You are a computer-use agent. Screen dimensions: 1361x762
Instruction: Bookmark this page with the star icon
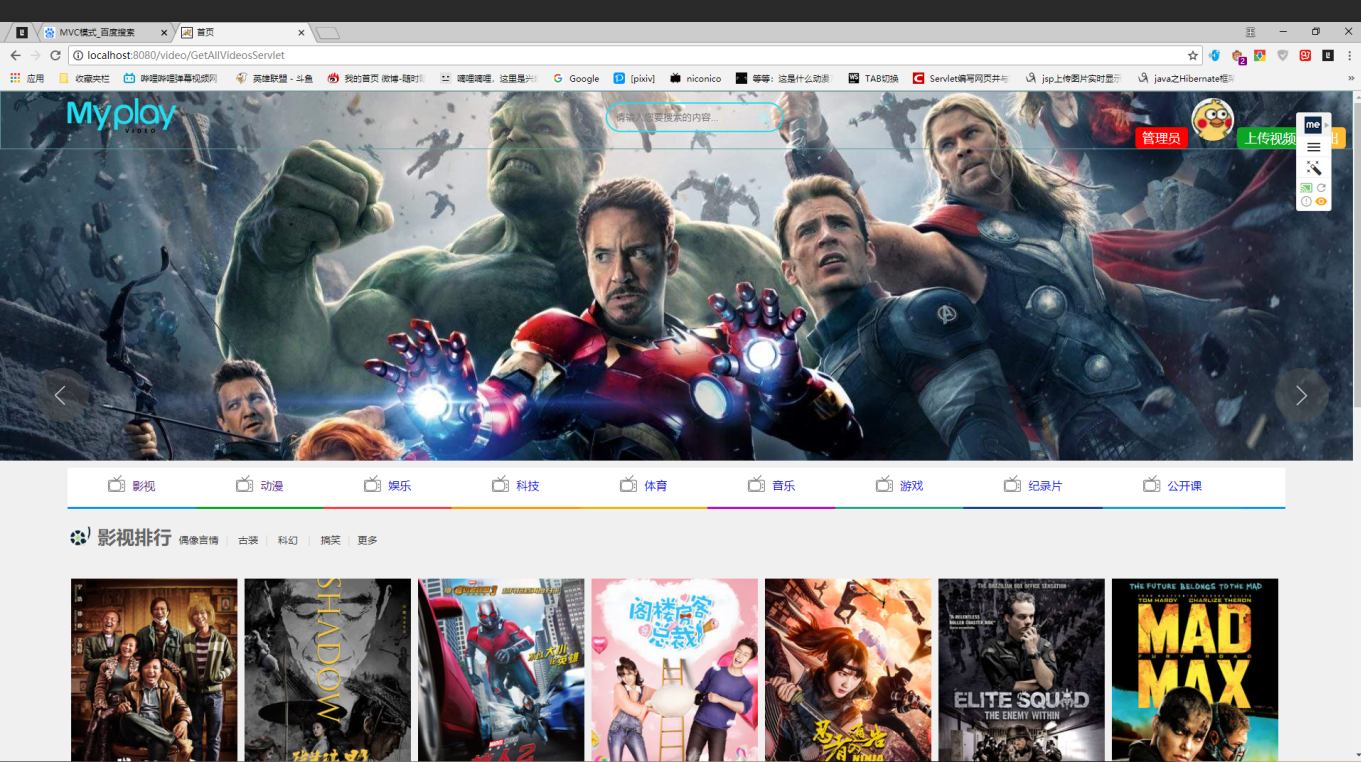(1193, 56)
